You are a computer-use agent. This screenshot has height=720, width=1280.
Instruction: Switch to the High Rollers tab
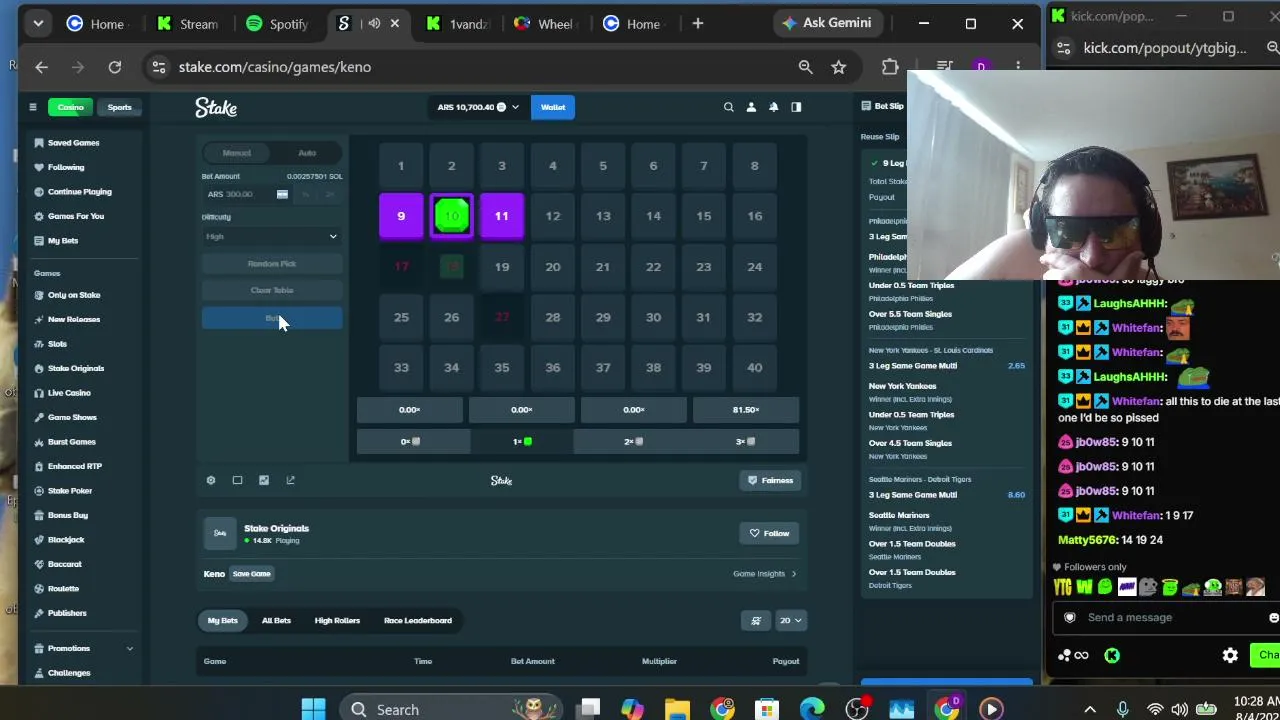[337, 621]
